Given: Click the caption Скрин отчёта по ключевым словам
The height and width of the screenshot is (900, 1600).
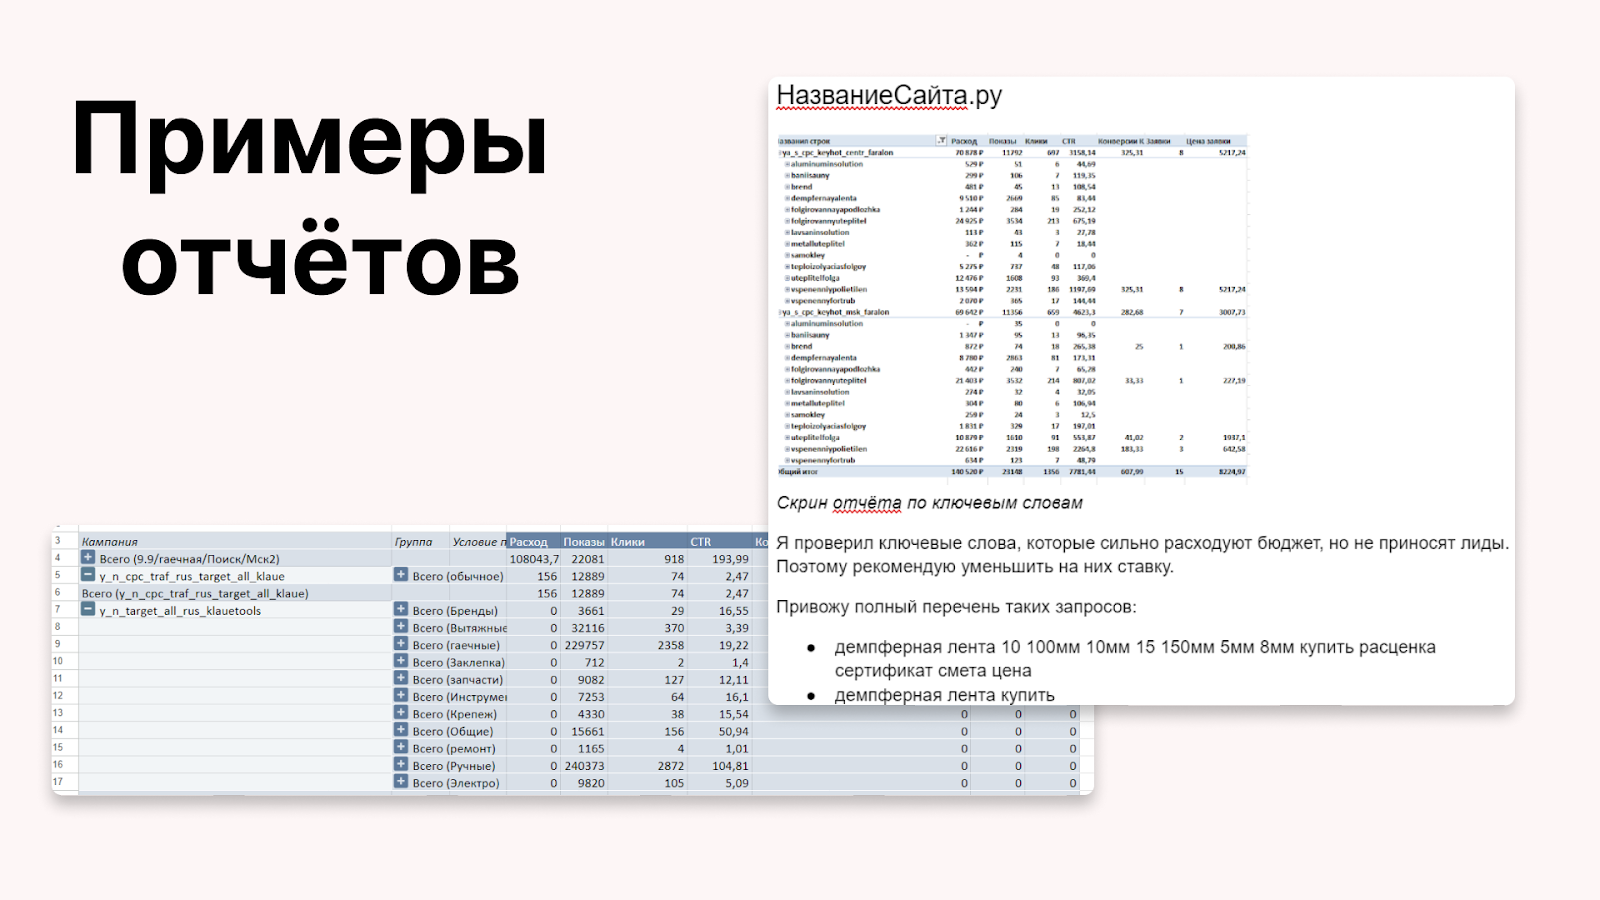Looking at the screenshot, I should 930,503.
